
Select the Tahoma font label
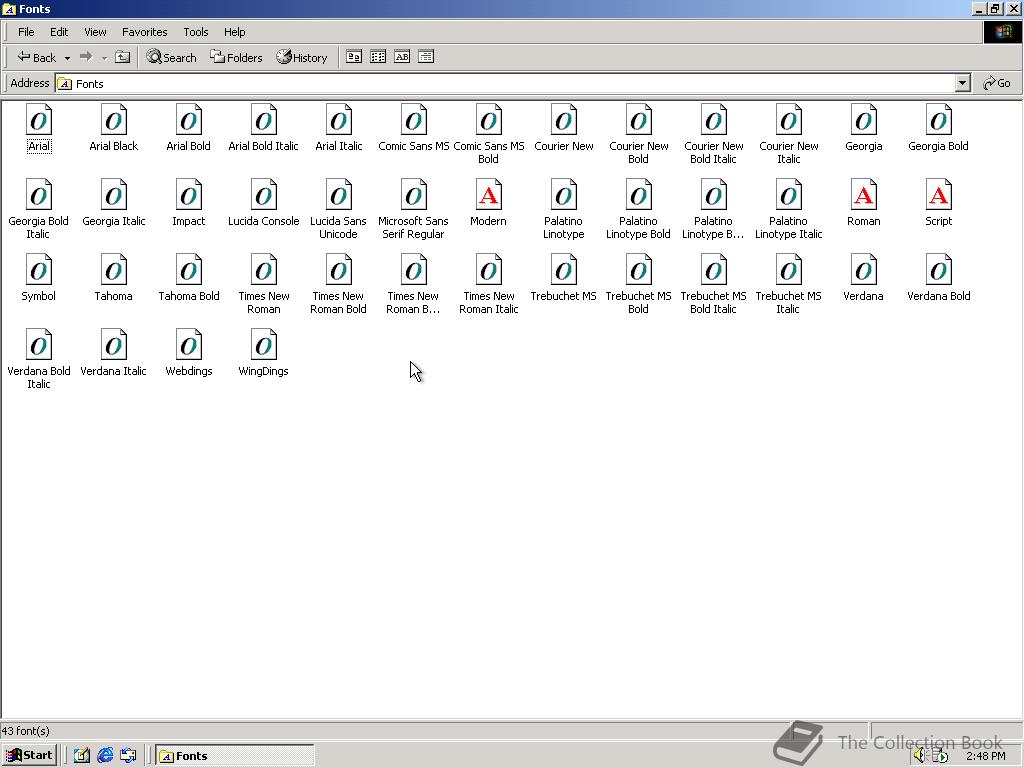[114, 296]
